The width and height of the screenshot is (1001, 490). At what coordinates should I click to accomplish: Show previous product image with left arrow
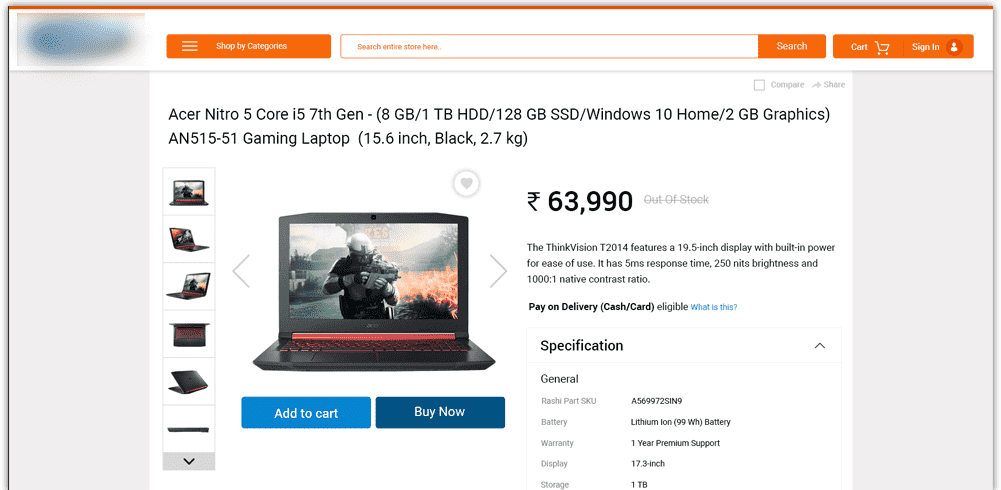coord(241,271)
